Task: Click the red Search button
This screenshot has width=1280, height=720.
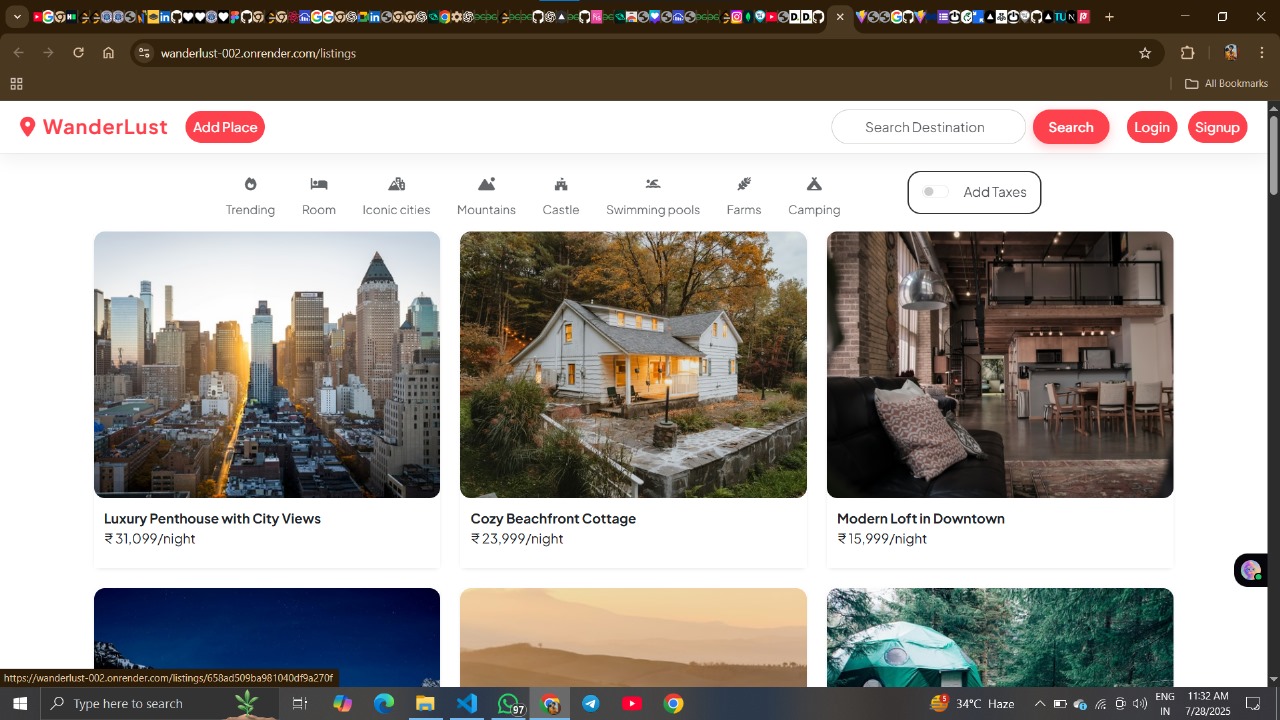Action: tap(1071, 127)
